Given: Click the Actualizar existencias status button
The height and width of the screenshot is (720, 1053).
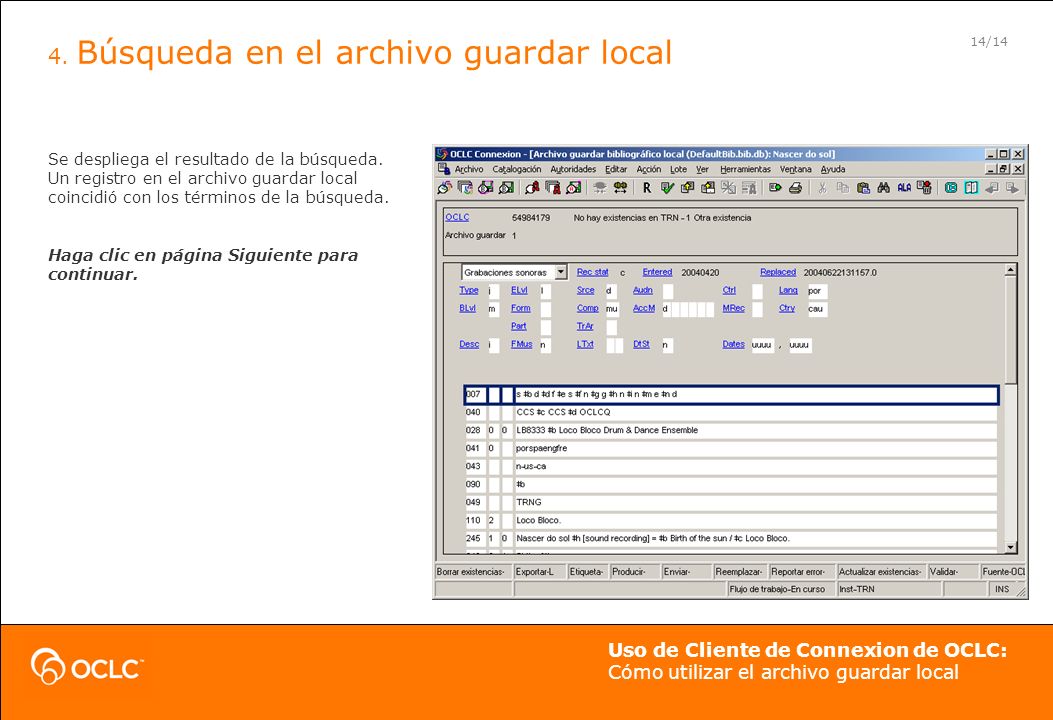Looking at the screenshot, I should click(881, 572).
